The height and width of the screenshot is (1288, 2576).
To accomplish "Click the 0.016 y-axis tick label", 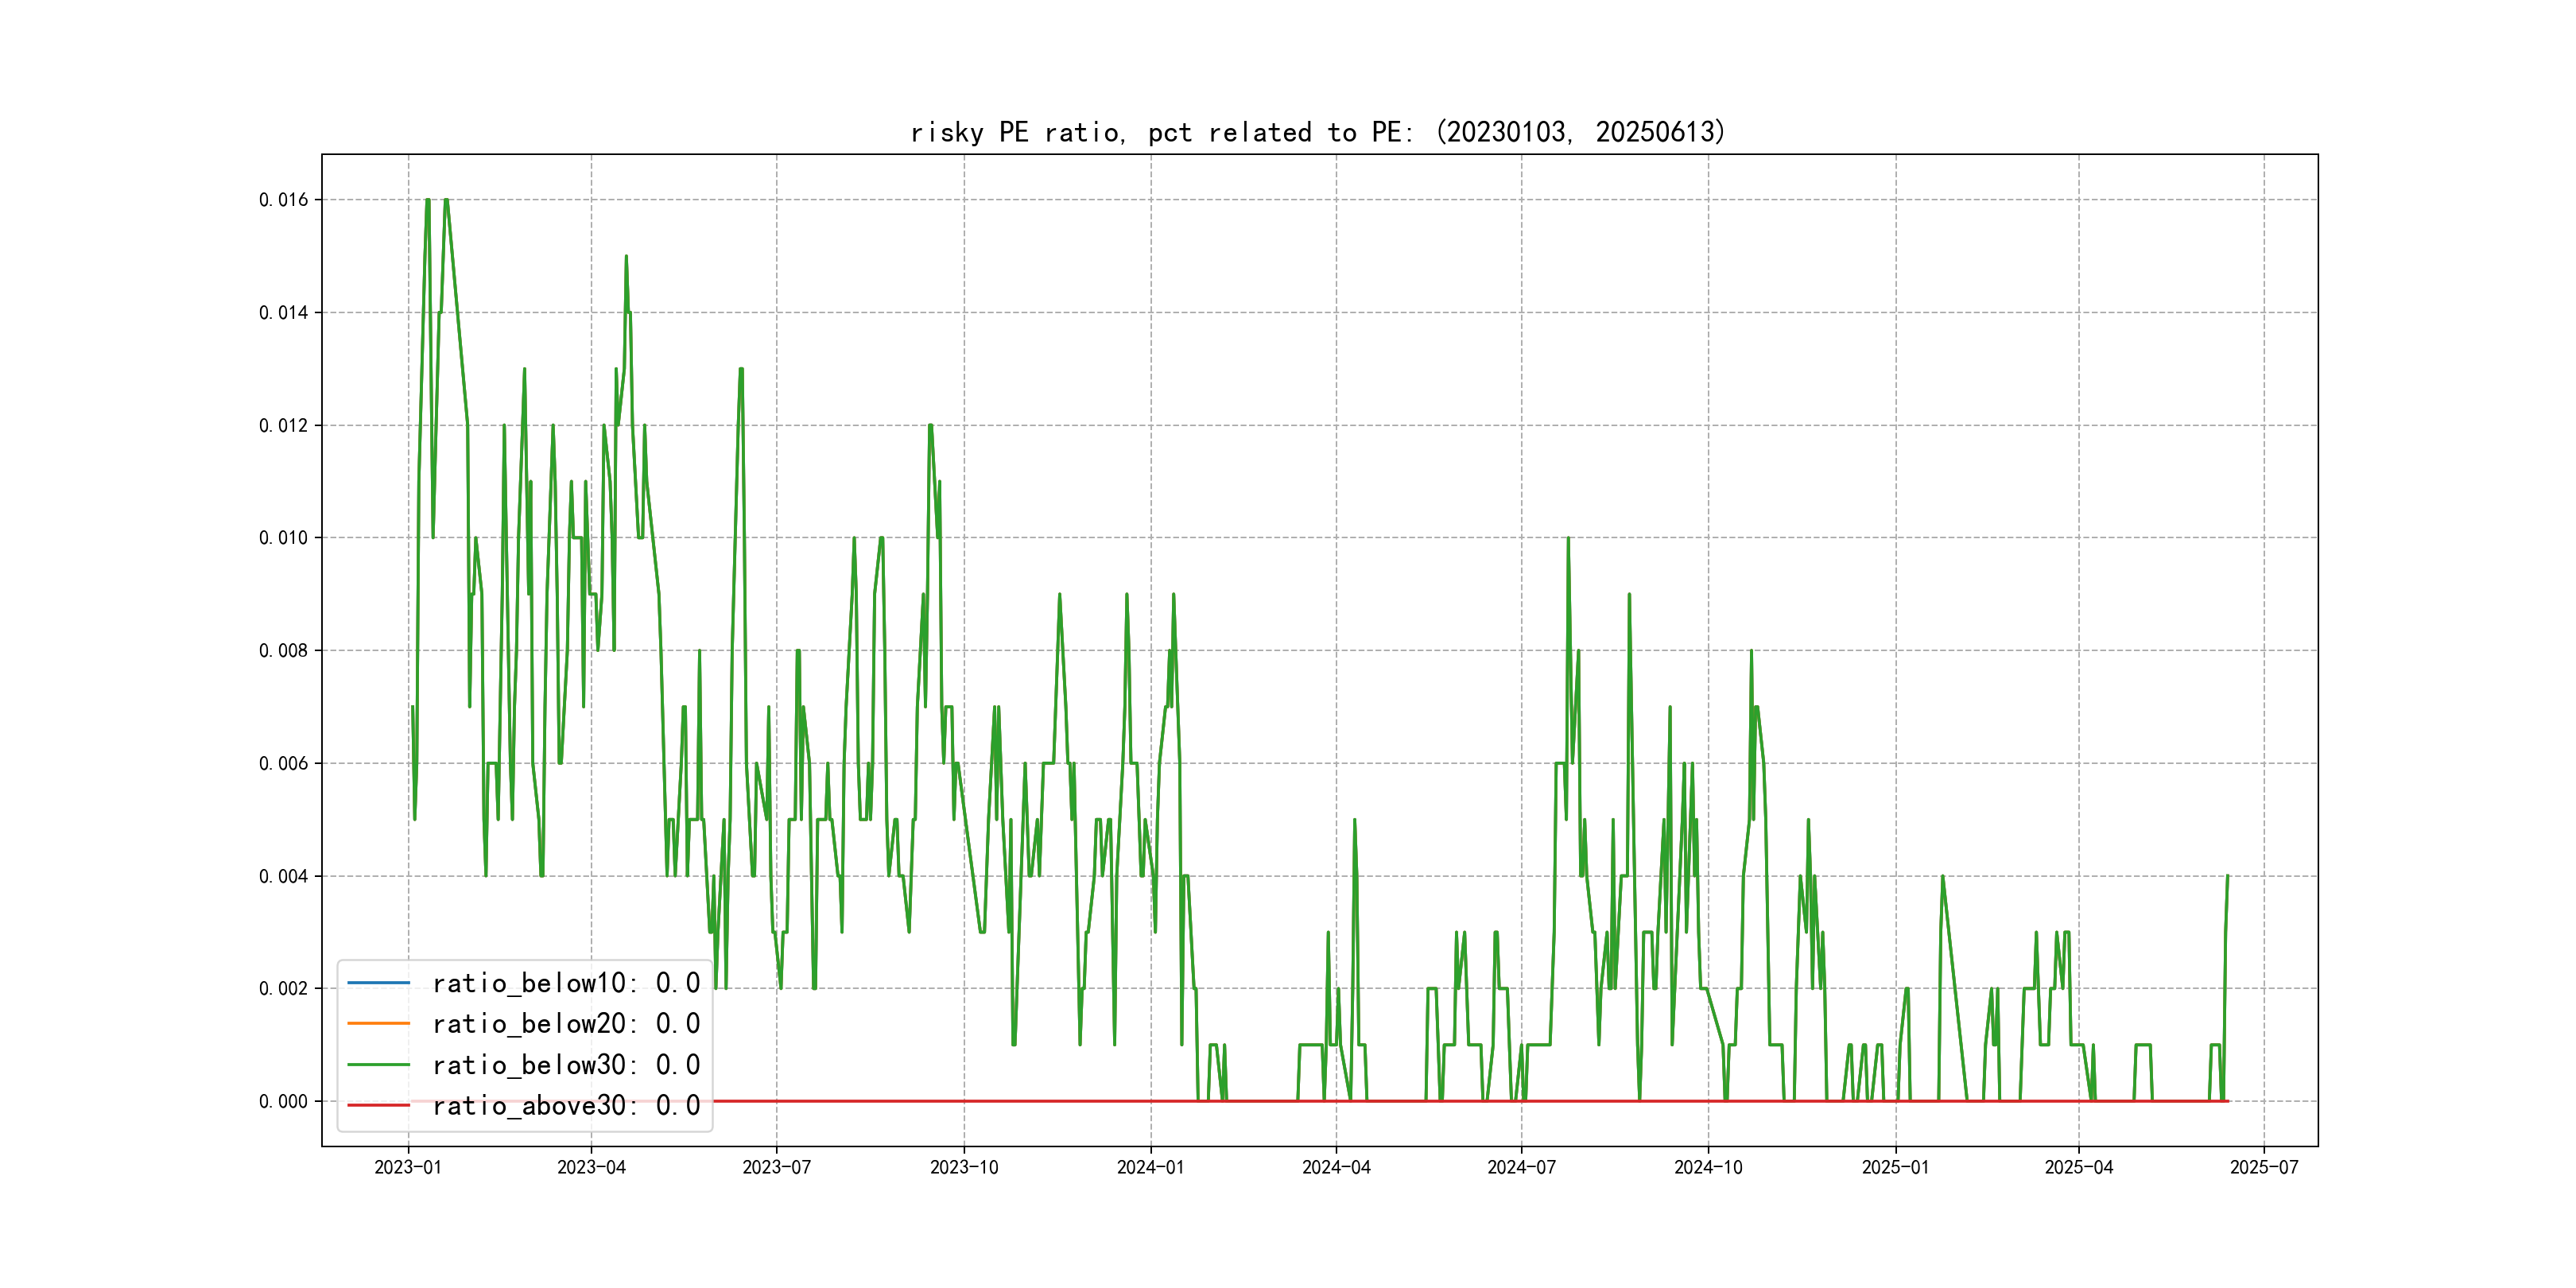I will [283, 200].
